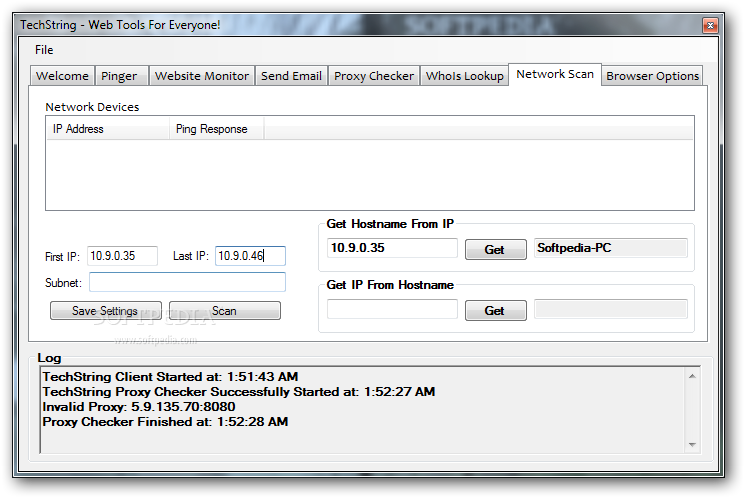The image size is (745, 498).
Task: Click the empty IP result field
Action: [x=611, y=309]
